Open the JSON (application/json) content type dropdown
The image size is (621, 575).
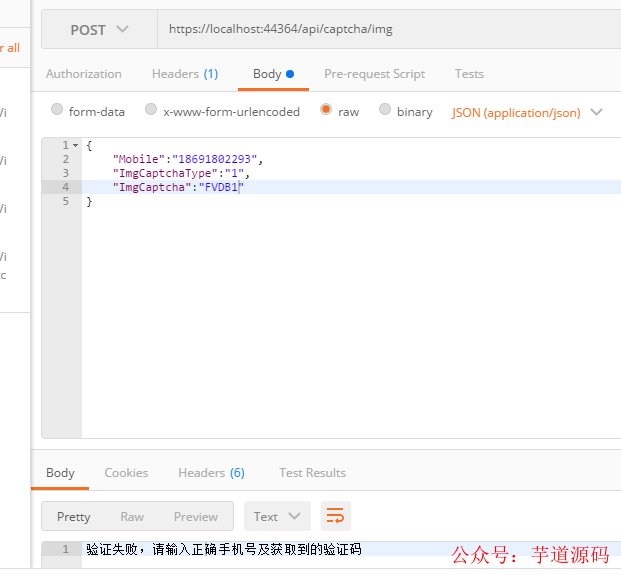[x=527, y=113]
